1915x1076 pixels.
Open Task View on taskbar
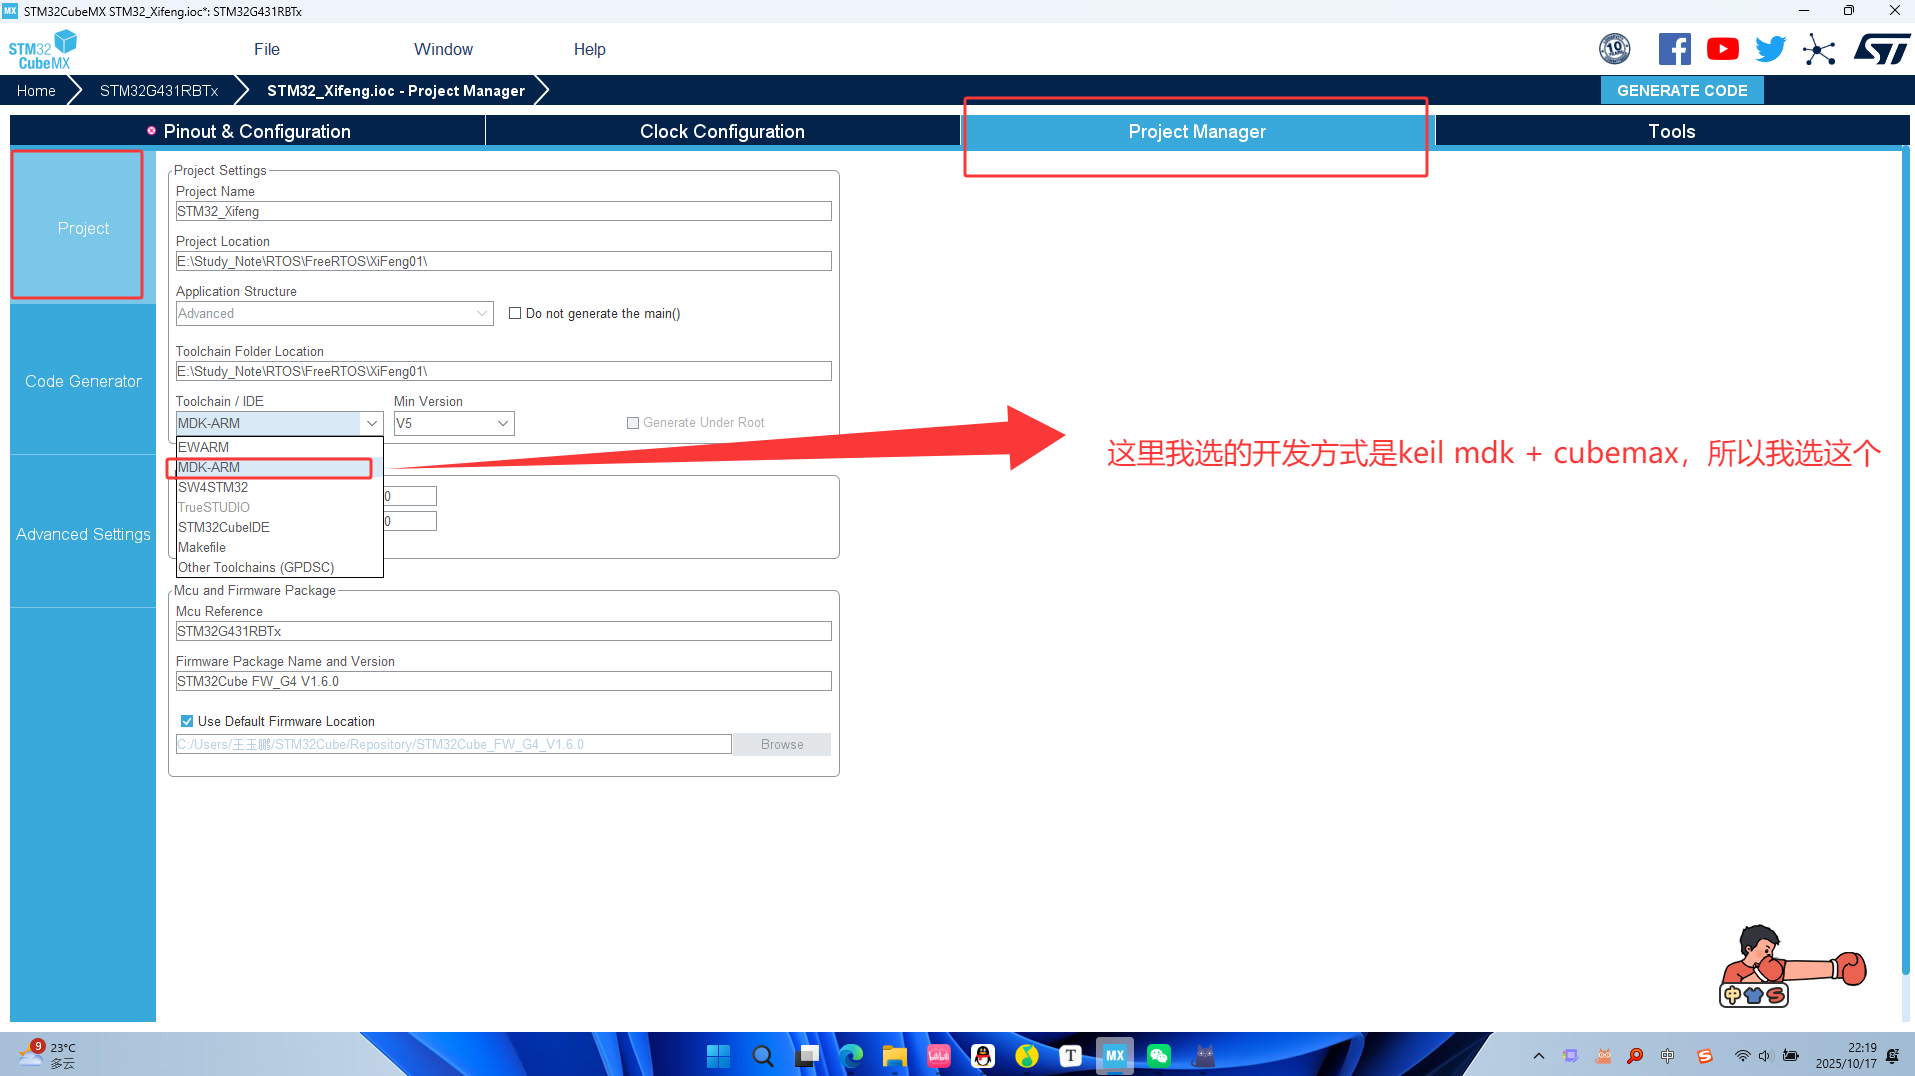pos(808,1055)
